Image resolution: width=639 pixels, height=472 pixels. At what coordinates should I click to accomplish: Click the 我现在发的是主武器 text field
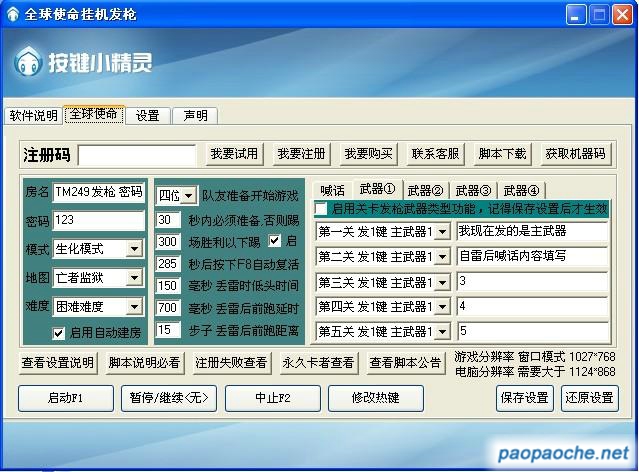(x=533, y=231)
